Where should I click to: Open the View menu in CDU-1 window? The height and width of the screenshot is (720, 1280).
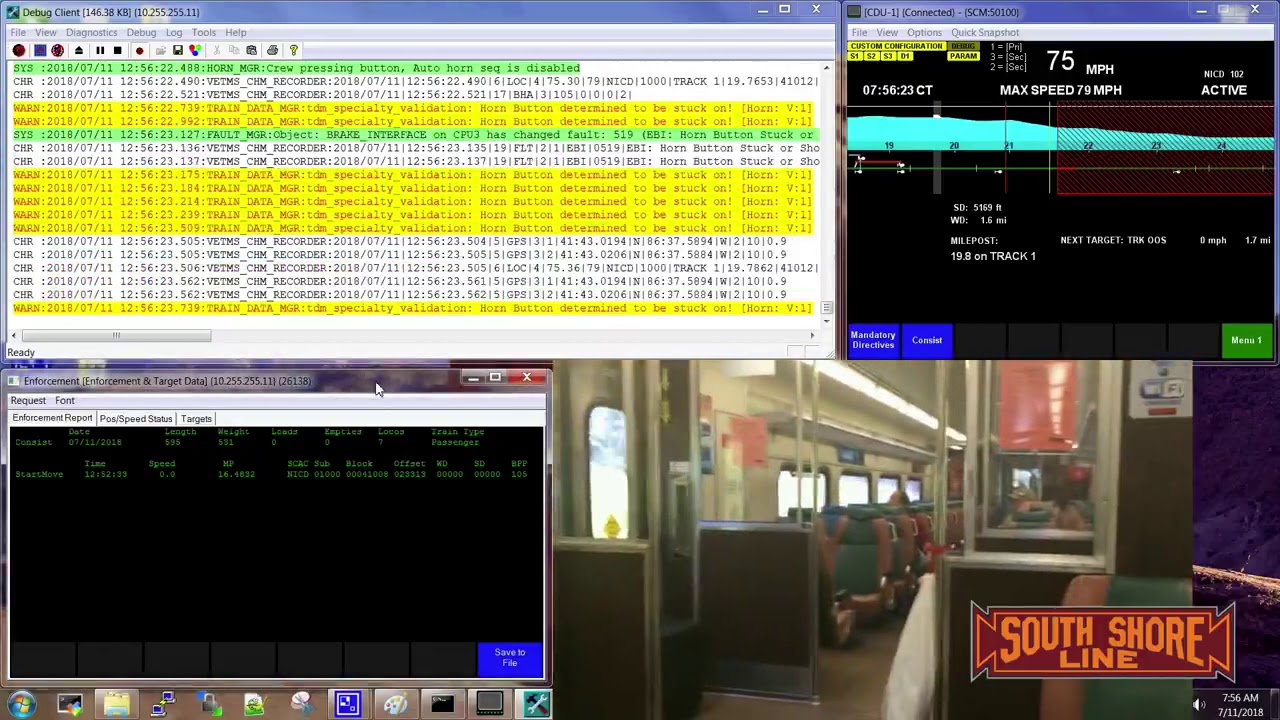click(x=887, y=32)
